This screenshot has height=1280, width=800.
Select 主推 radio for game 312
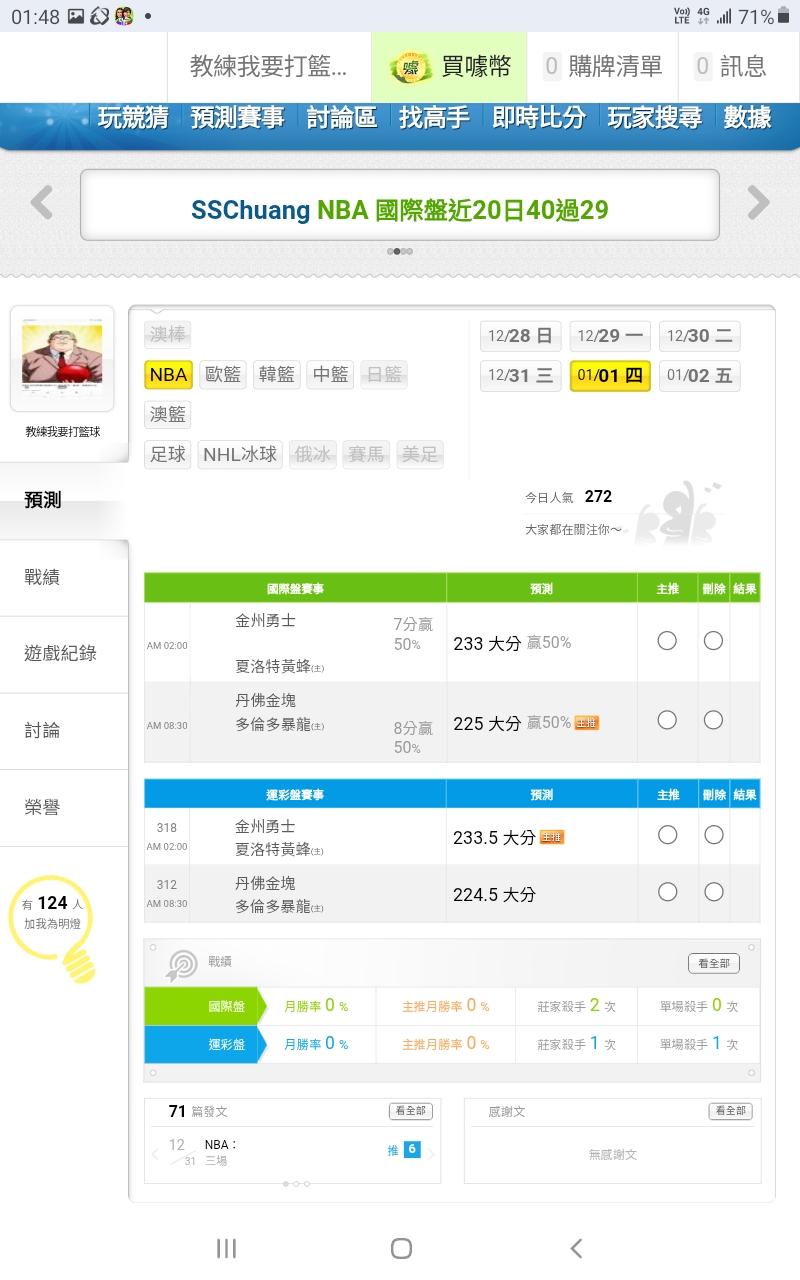(667, 892)
